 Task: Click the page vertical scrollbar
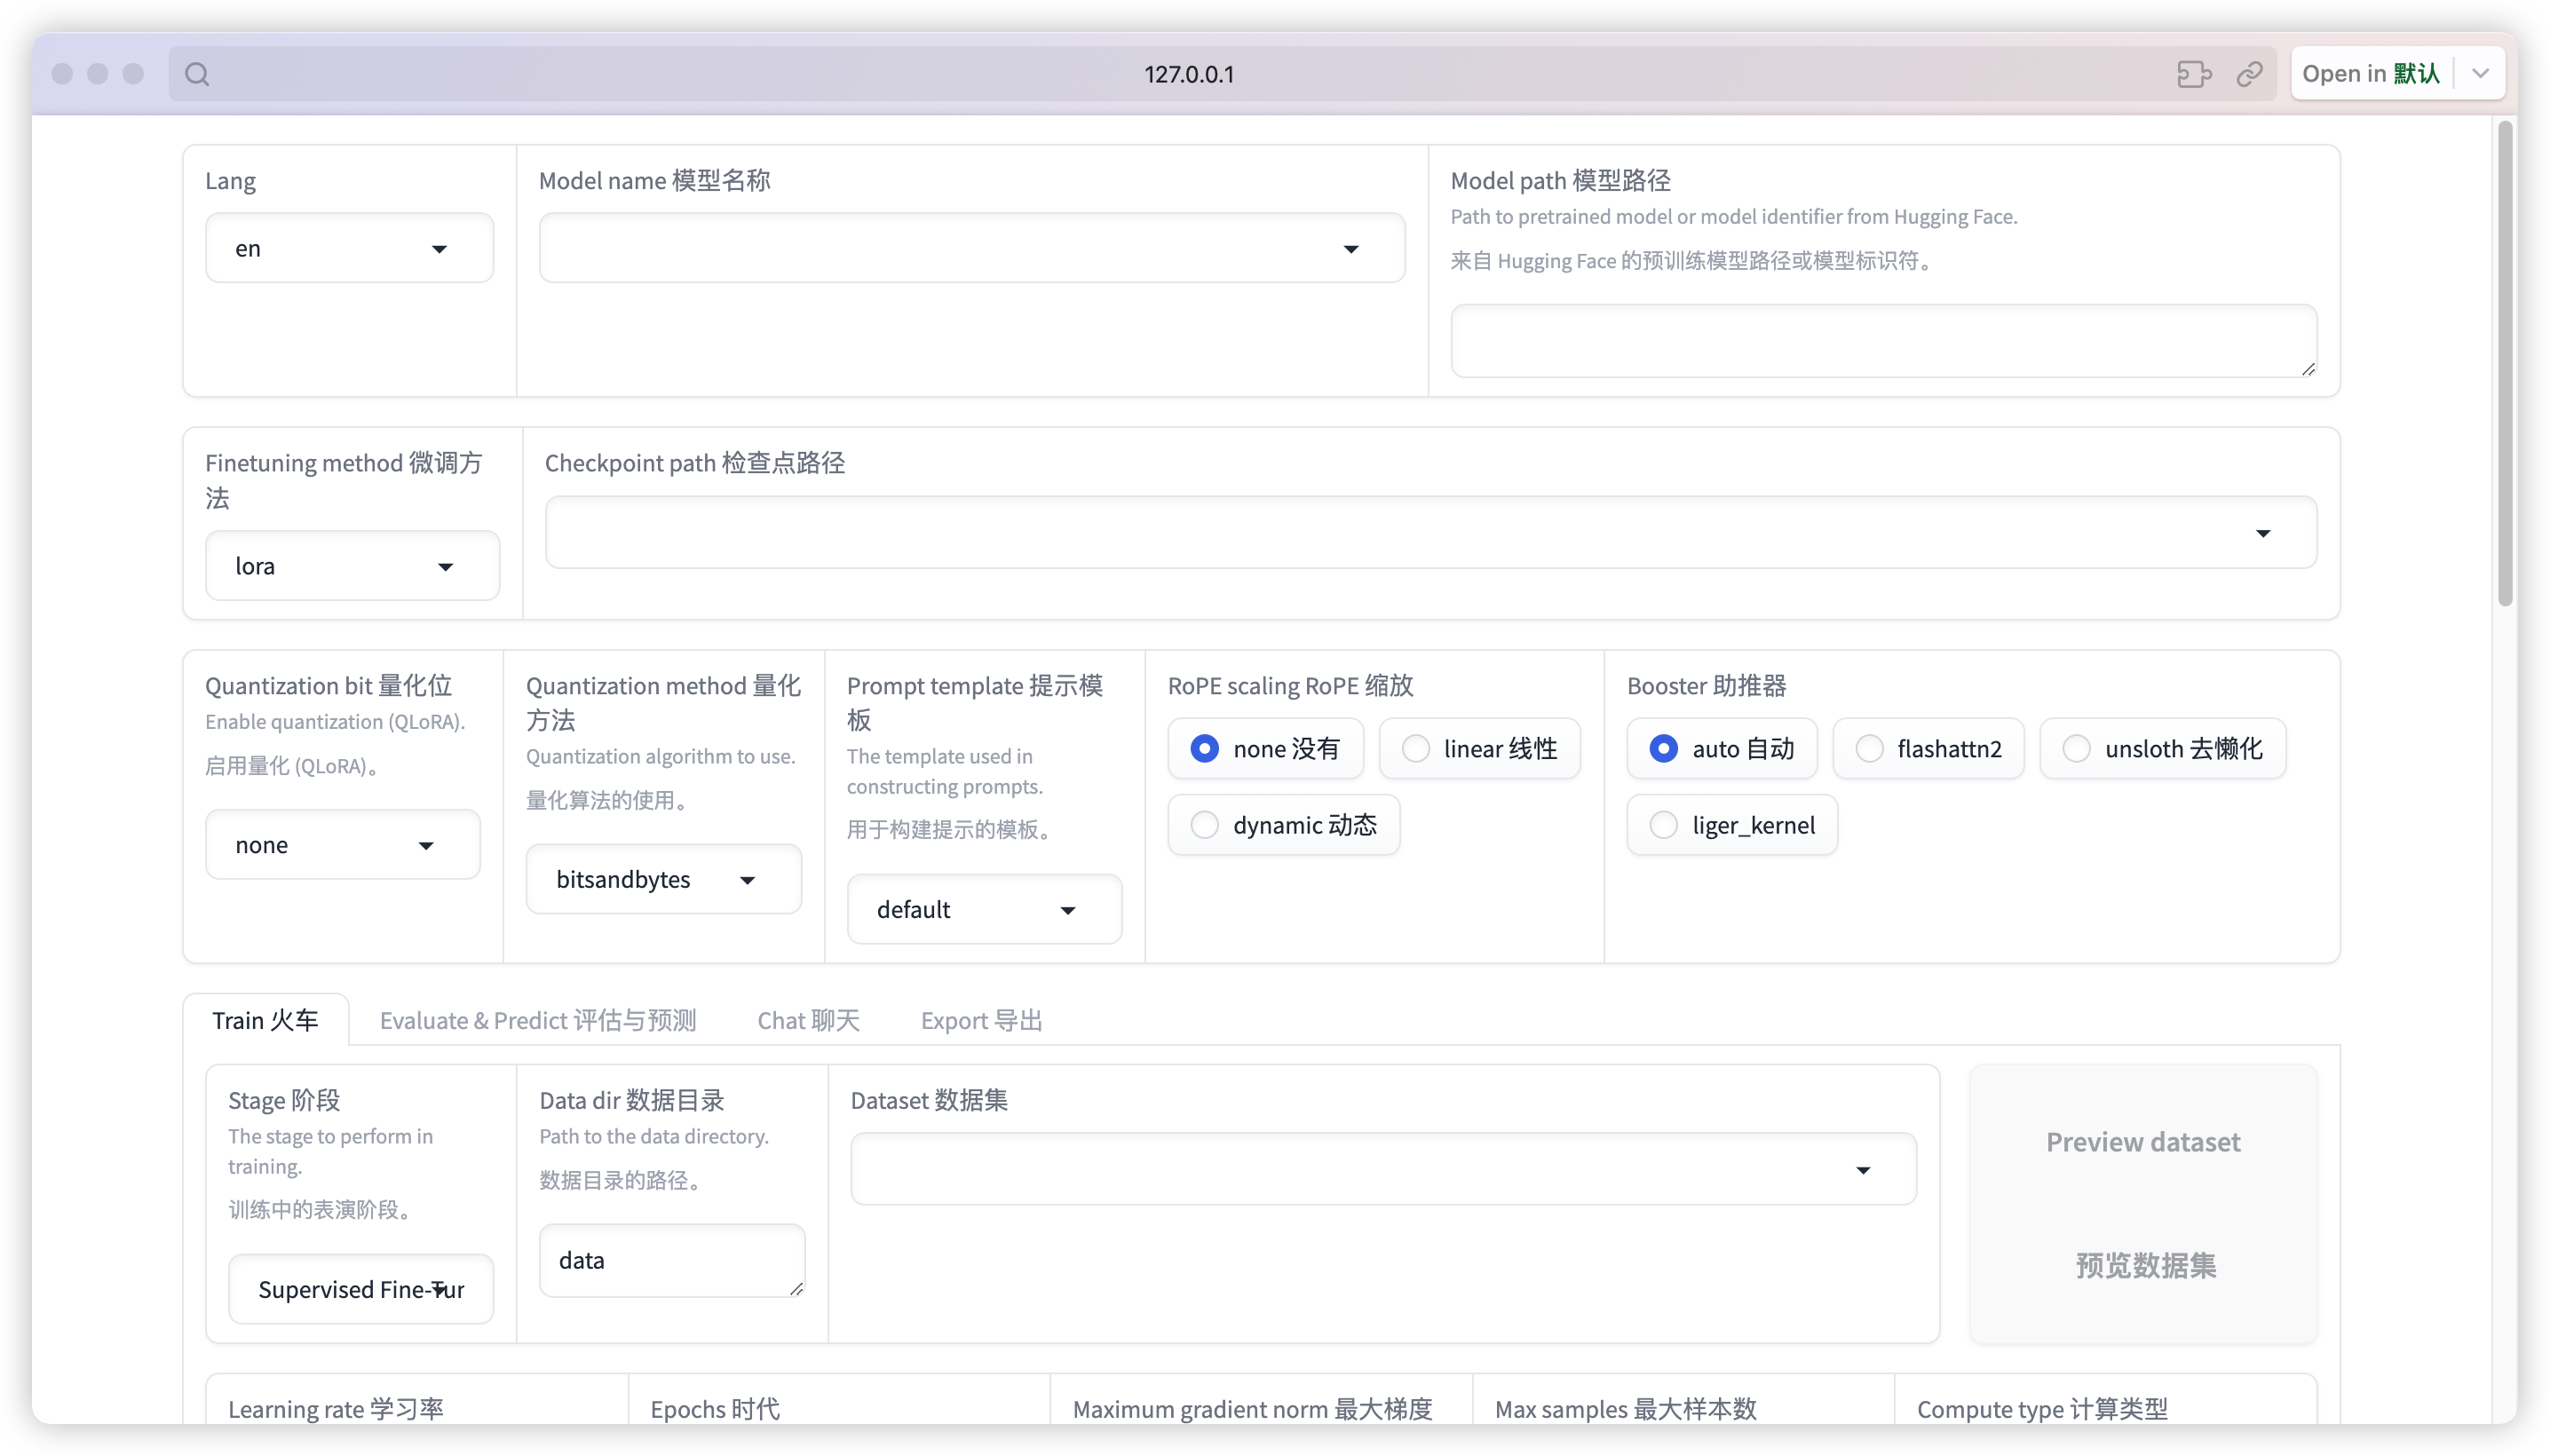pyautogui.click(x=2504, y=363)
